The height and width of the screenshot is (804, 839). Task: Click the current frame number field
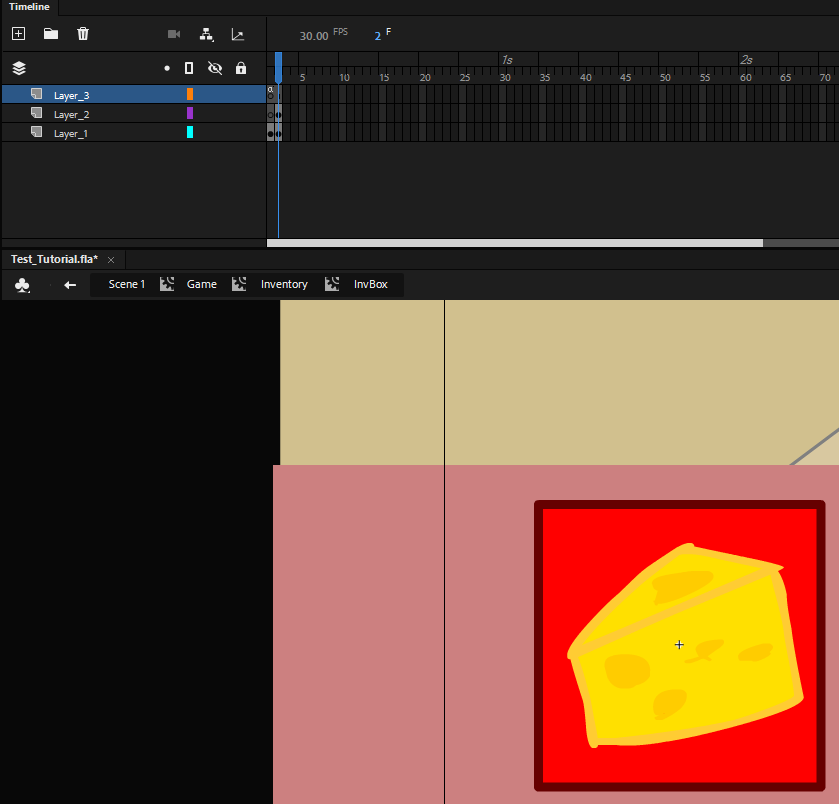point(378,36)
